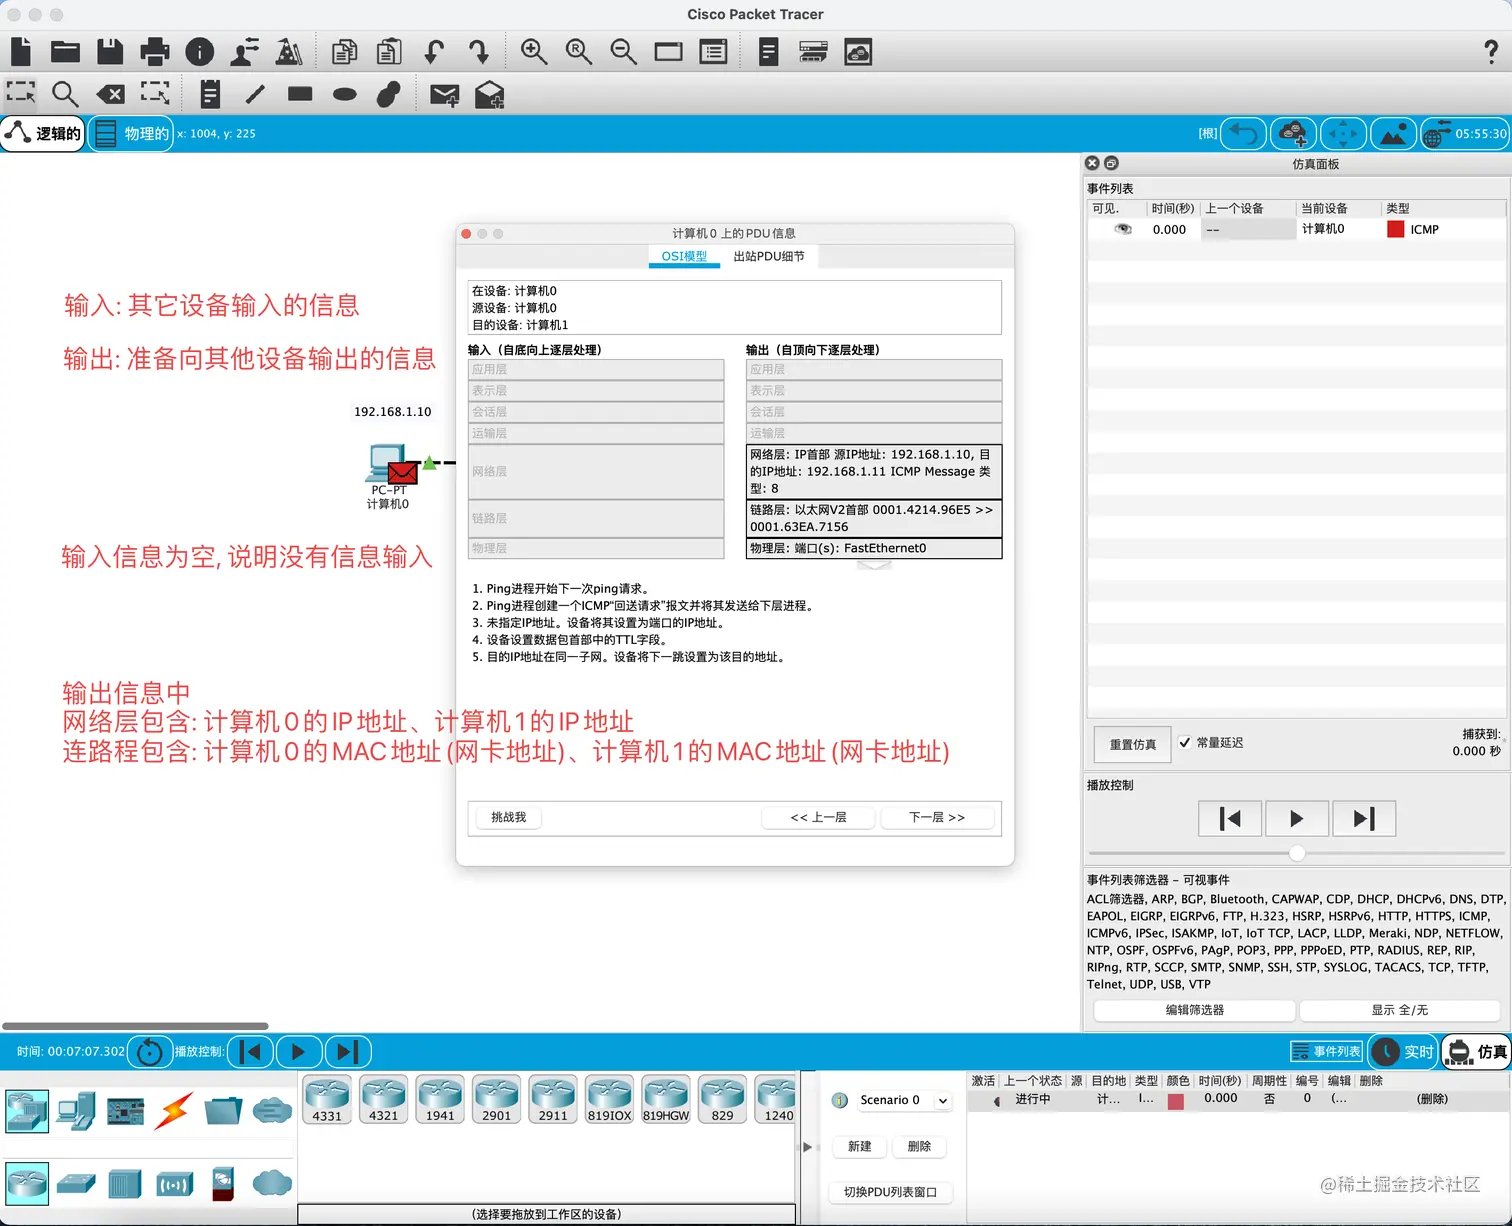The width and height of the screenshot is (1512, 1226).
Task: Select the End Devices category
Action: click(x=76, y=1111)
